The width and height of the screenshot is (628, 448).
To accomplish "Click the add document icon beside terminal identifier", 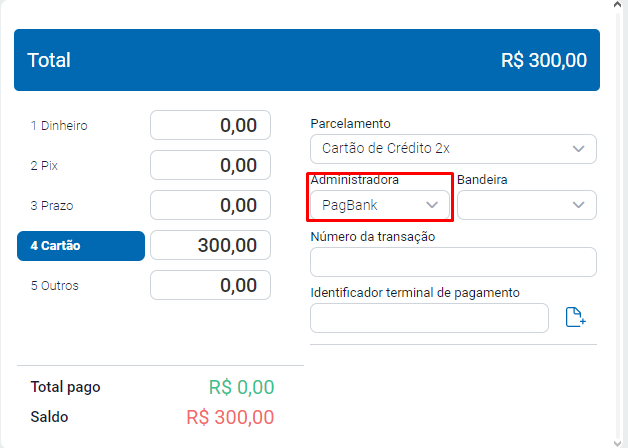I will point(574,318).
